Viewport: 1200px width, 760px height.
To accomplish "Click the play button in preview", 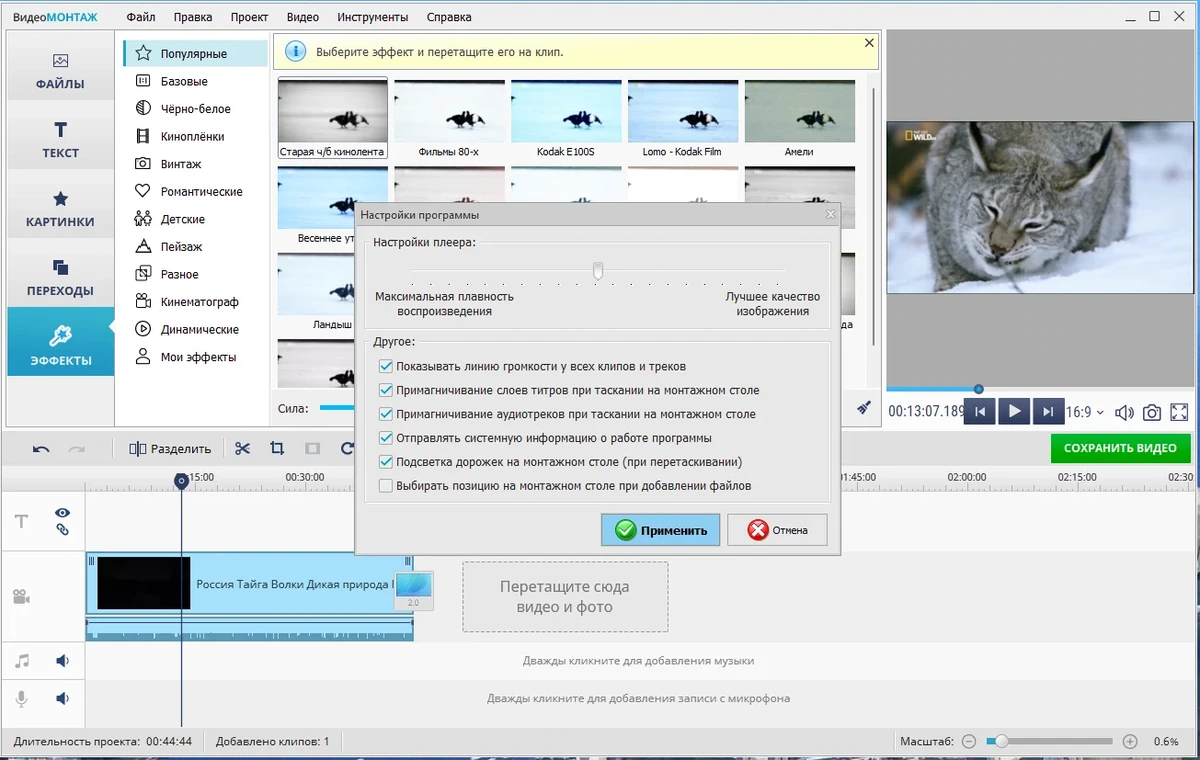I will 1014,411.
